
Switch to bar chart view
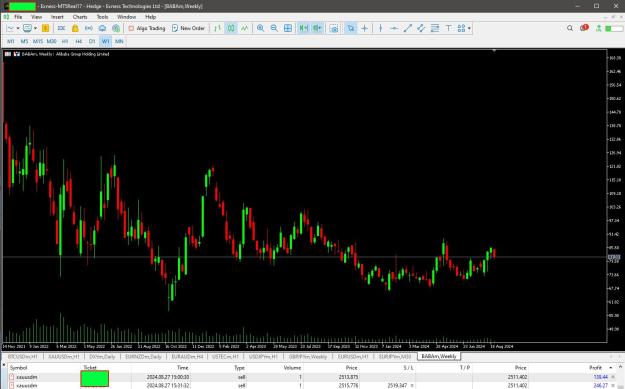tap(217, 28)
